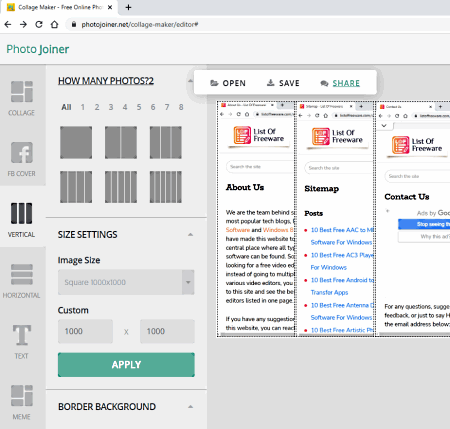Click the SHARE link

coord(340,83)
